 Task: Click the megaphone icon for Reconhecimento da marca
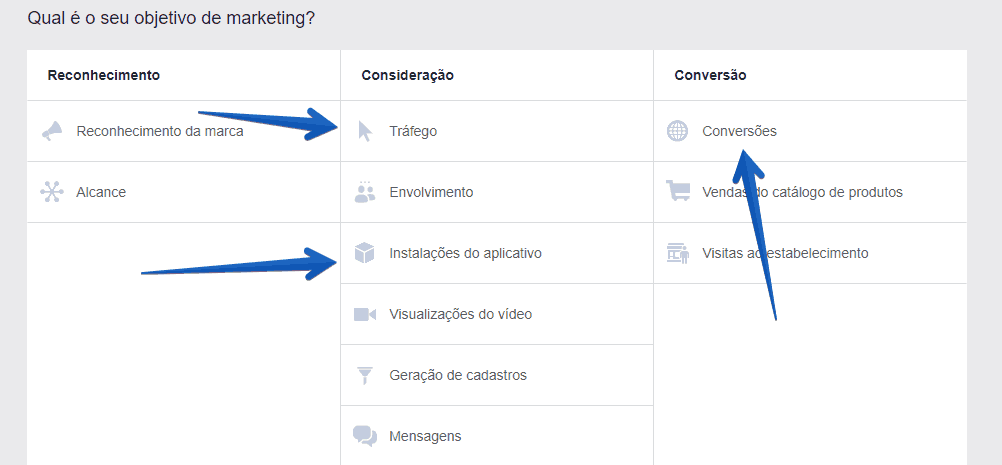coord(52,132)
